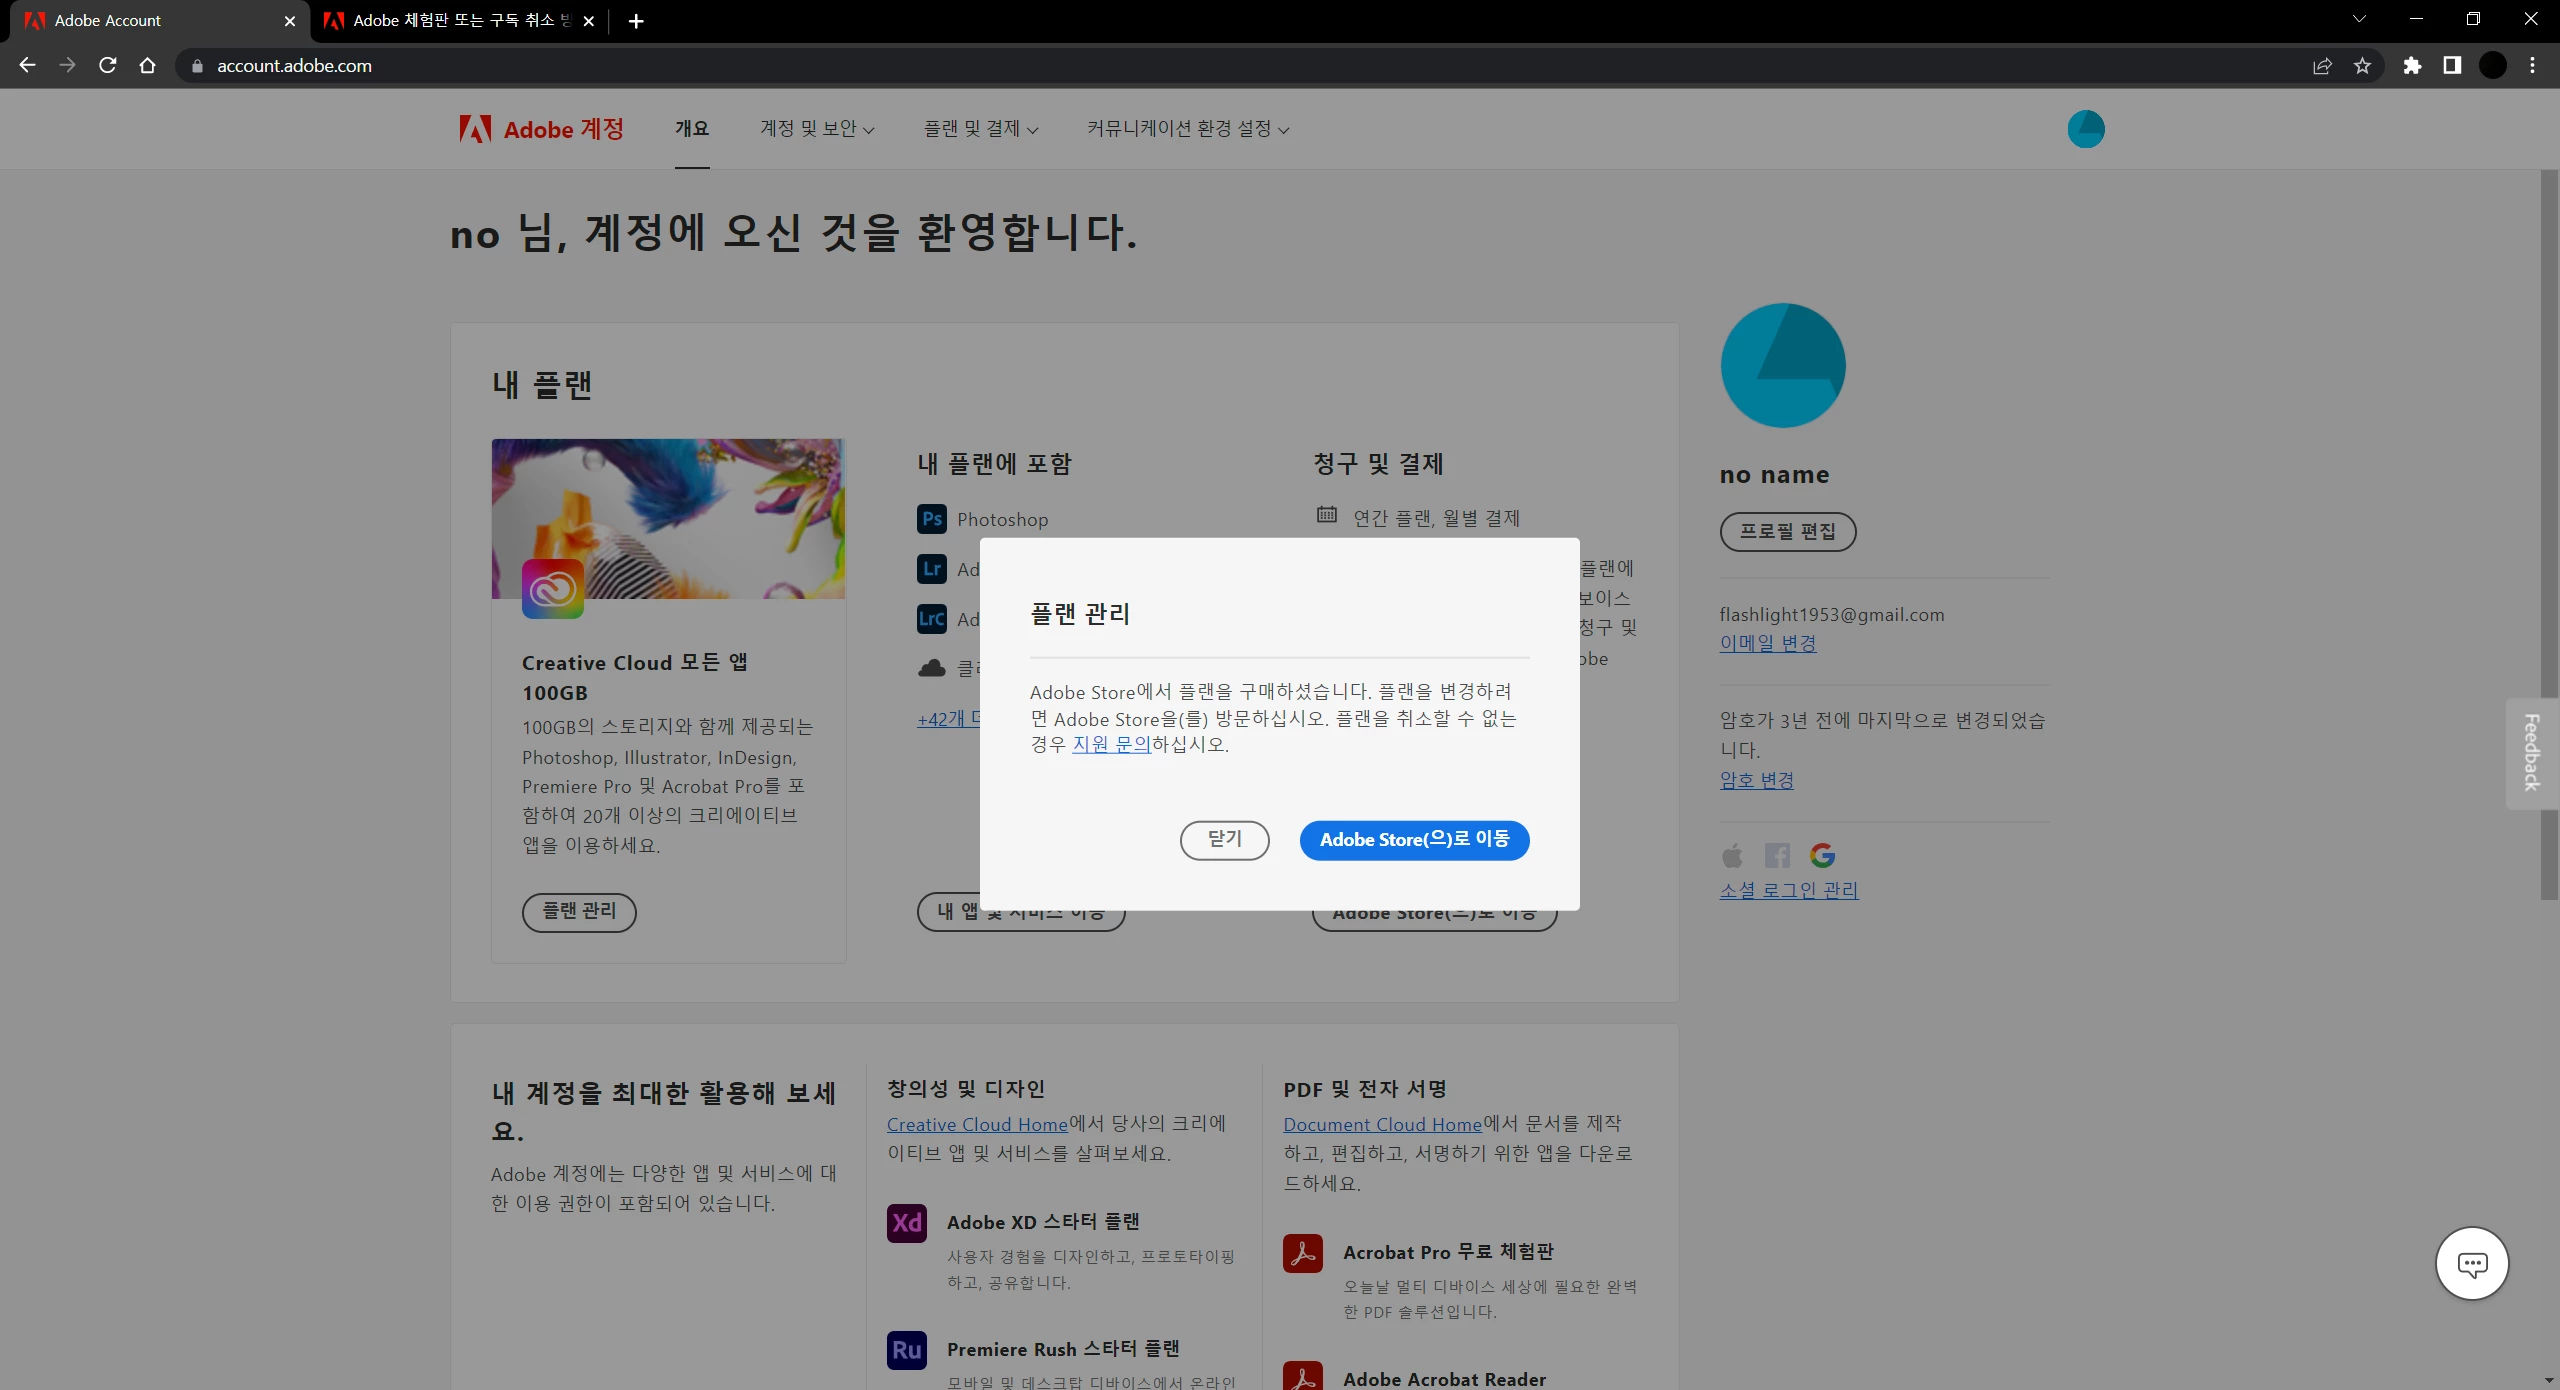Expand the 플랜 및 결제 dropdown
The height and width of the screenshot is (1390, 2560).
tap(980, 129)
